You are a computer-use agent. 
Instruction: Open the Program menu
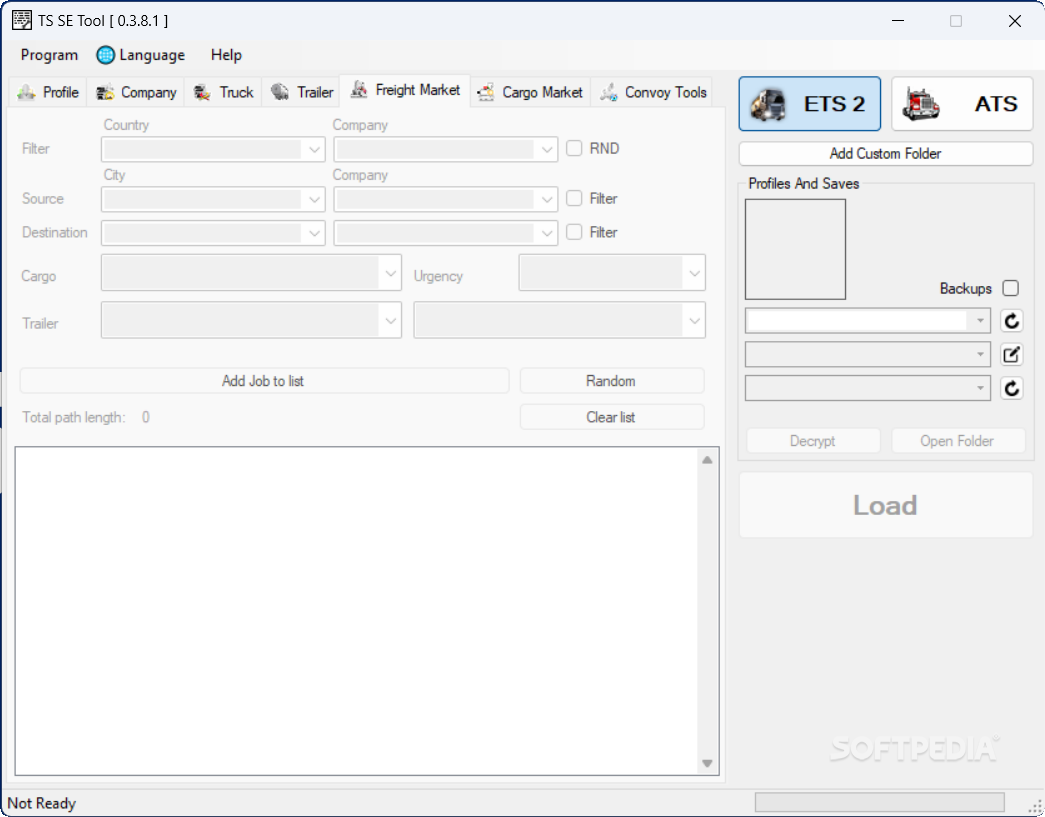click(x=49, y=55)
